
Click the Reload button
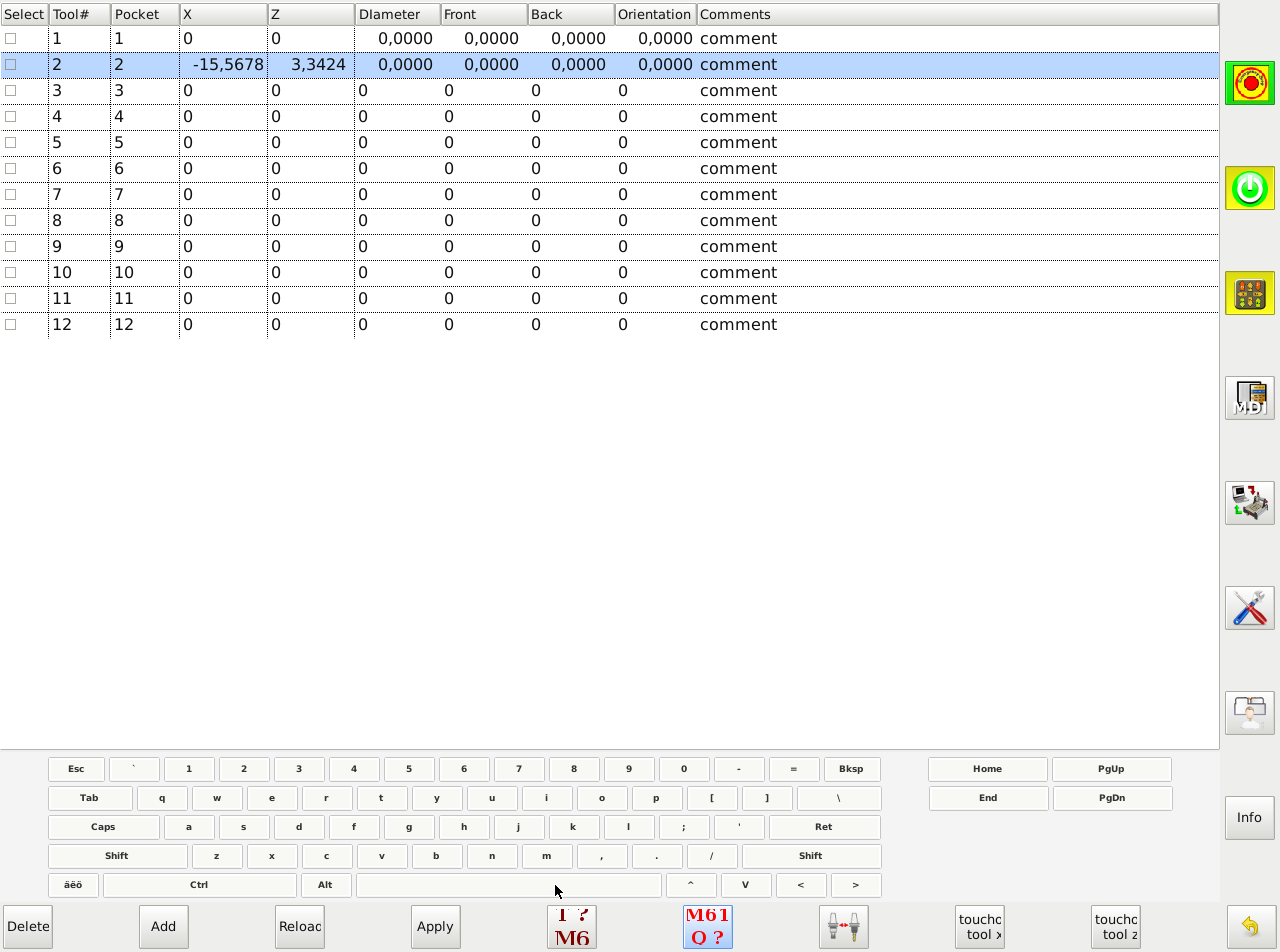click(x=300, y=927)
